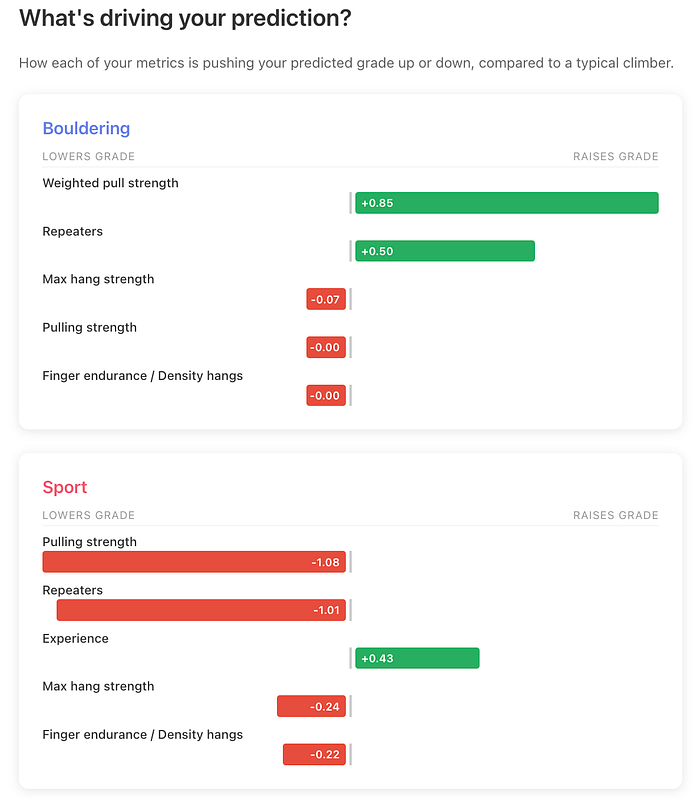The image size is (700, 800).
Task: Select the +0.50 Repeaters bar in Bouldering
Action: point(445,251)
